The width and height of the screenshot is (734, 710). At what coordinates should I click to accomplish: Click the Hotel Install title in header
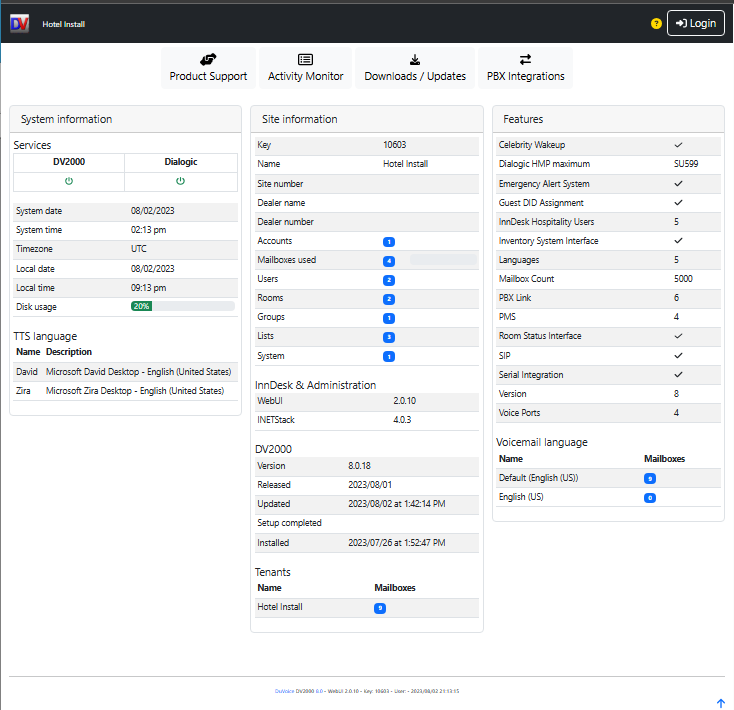pyautogui.click(x=64, y=23)
